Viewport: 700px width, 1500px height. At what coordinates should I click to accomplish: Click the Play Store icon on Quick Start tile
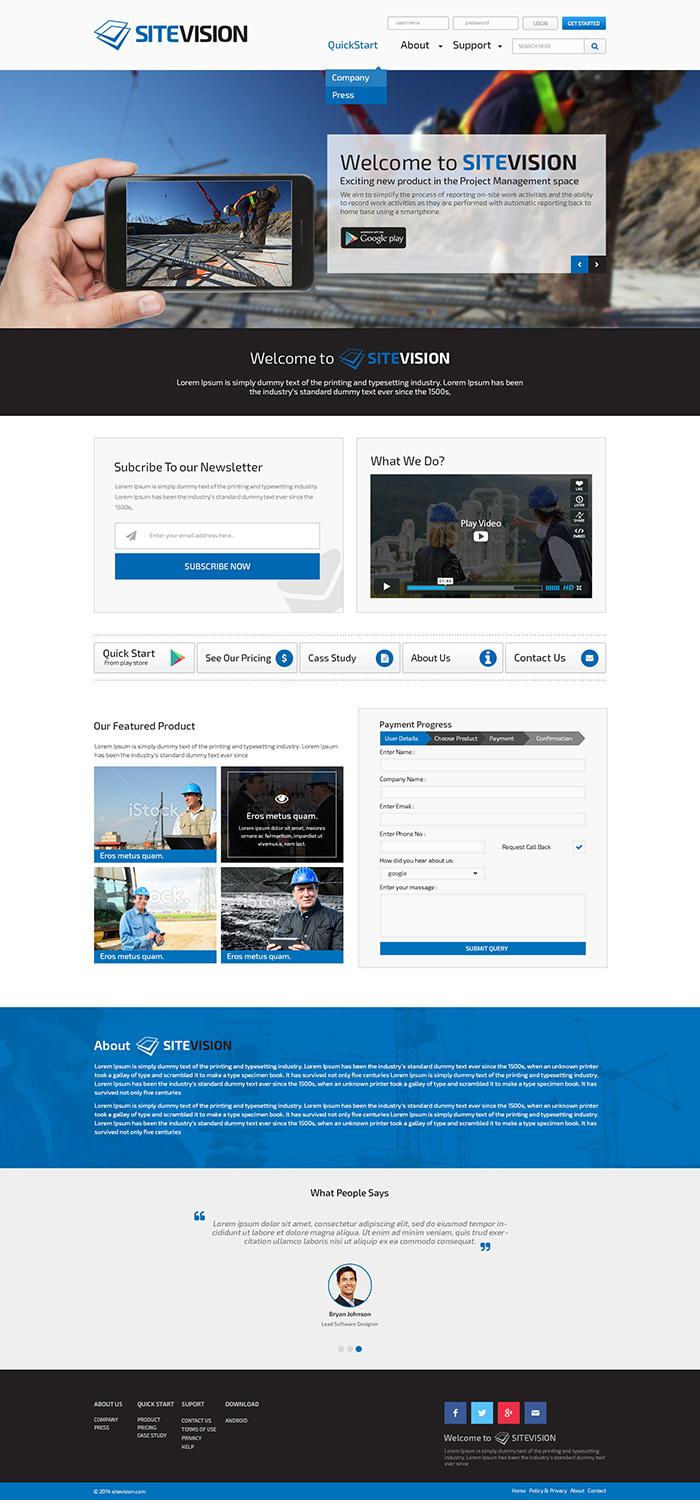(177, 658)
